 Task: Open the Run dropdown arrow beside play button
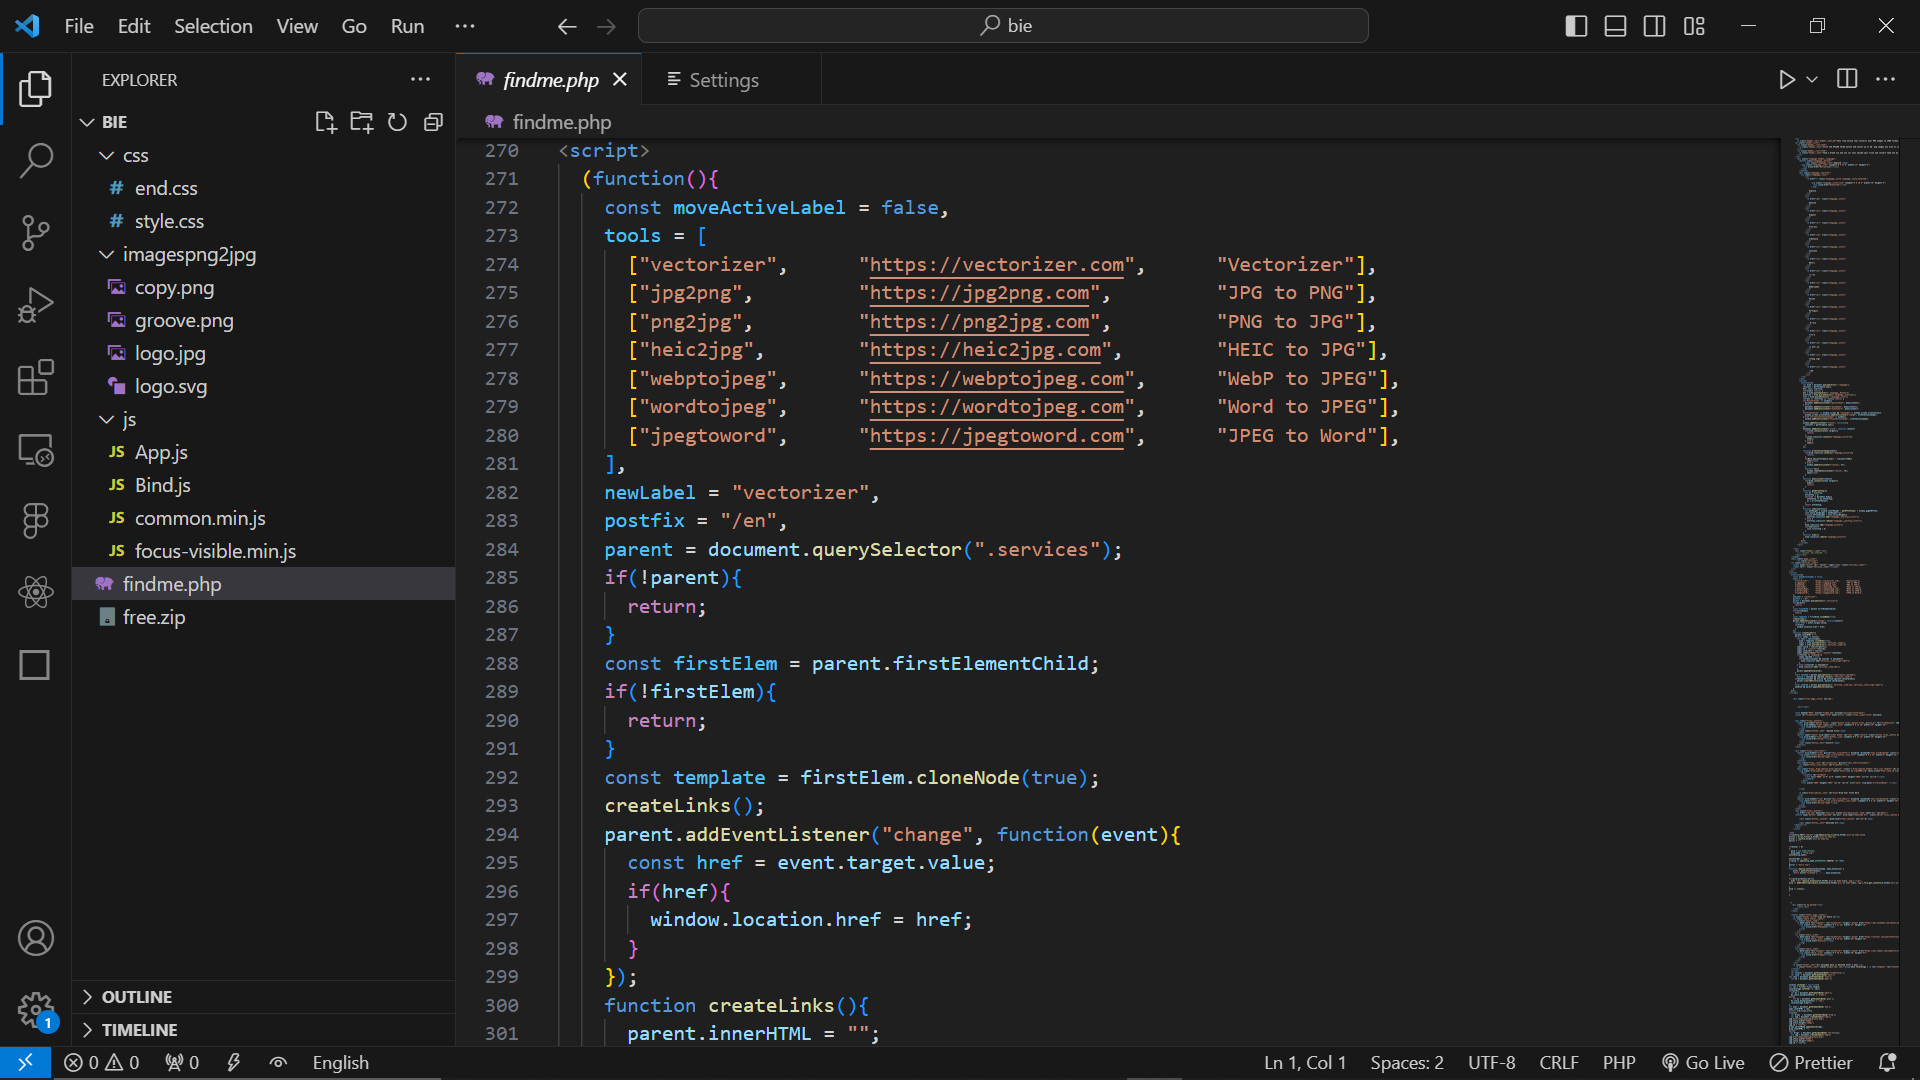pos(1812,79)
